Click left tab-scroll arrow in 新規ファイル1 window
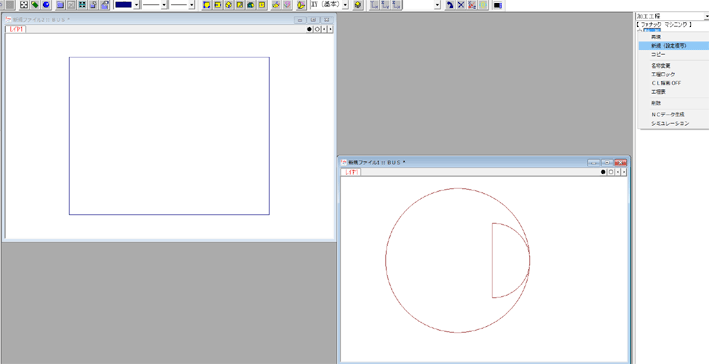Screen dimensions: 709x364 [x=618, y=172]
